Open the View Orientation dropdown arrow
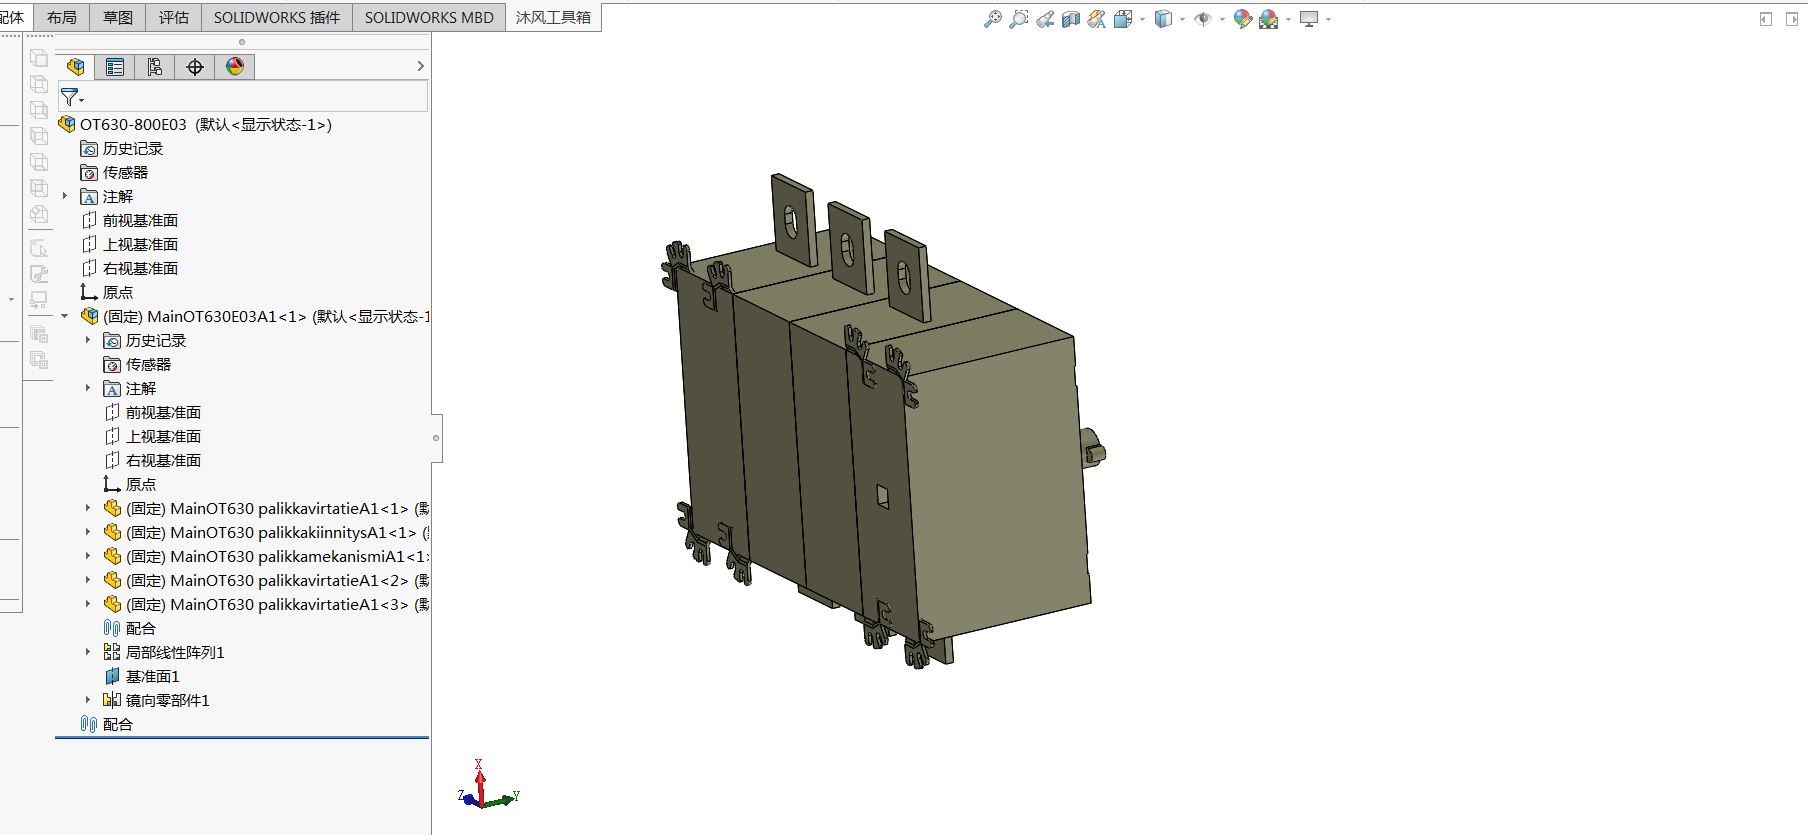This screenshot has height=835, width=1808. coord(1142,19)
